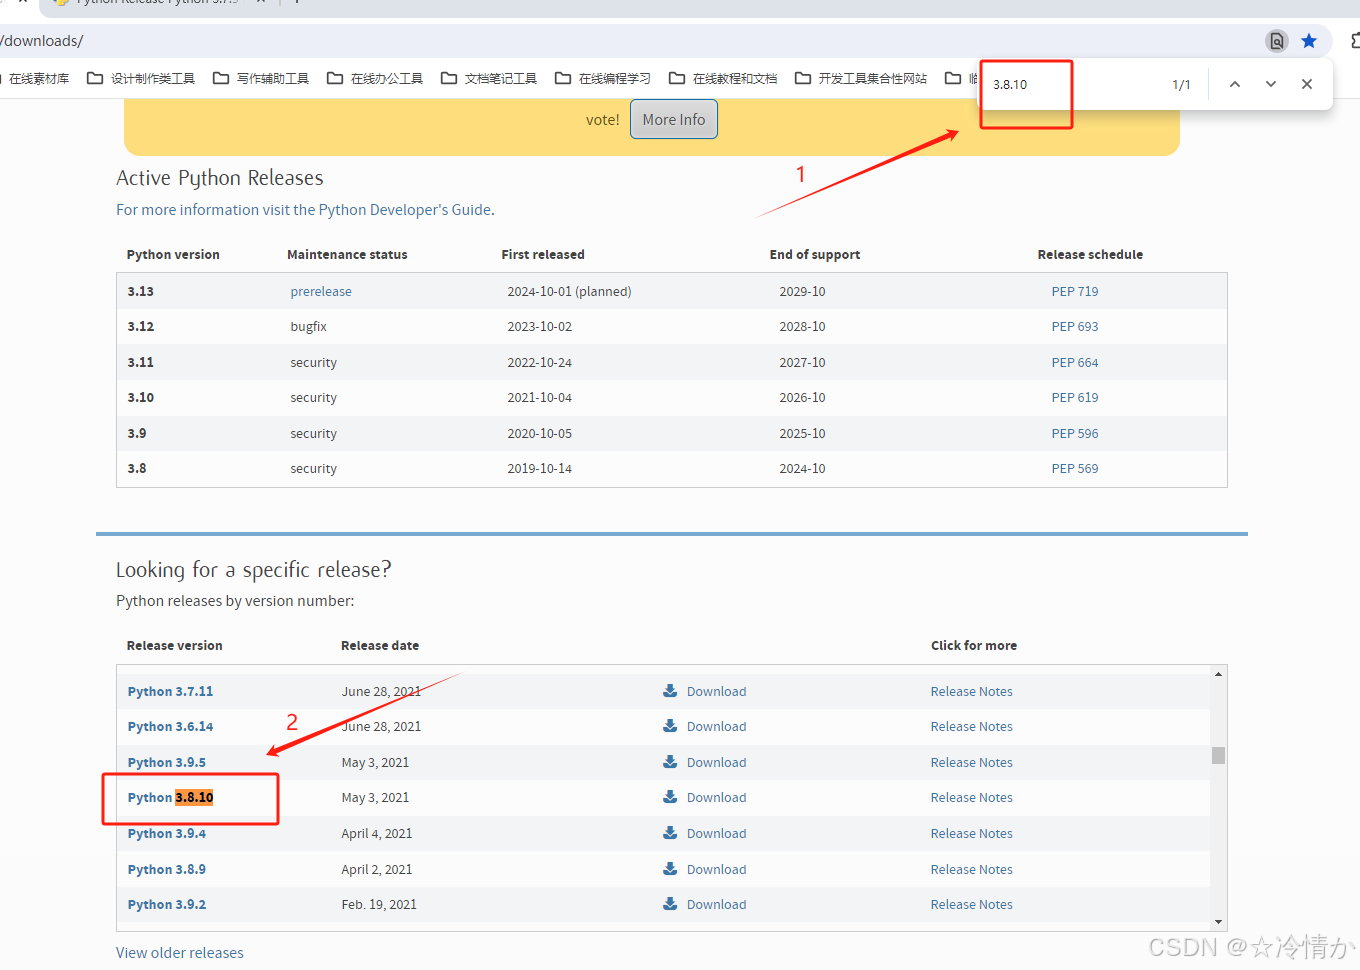The image size is (1360, 970).
Task: Open the Python 3.7.11 release page
Action: point(170,692)
